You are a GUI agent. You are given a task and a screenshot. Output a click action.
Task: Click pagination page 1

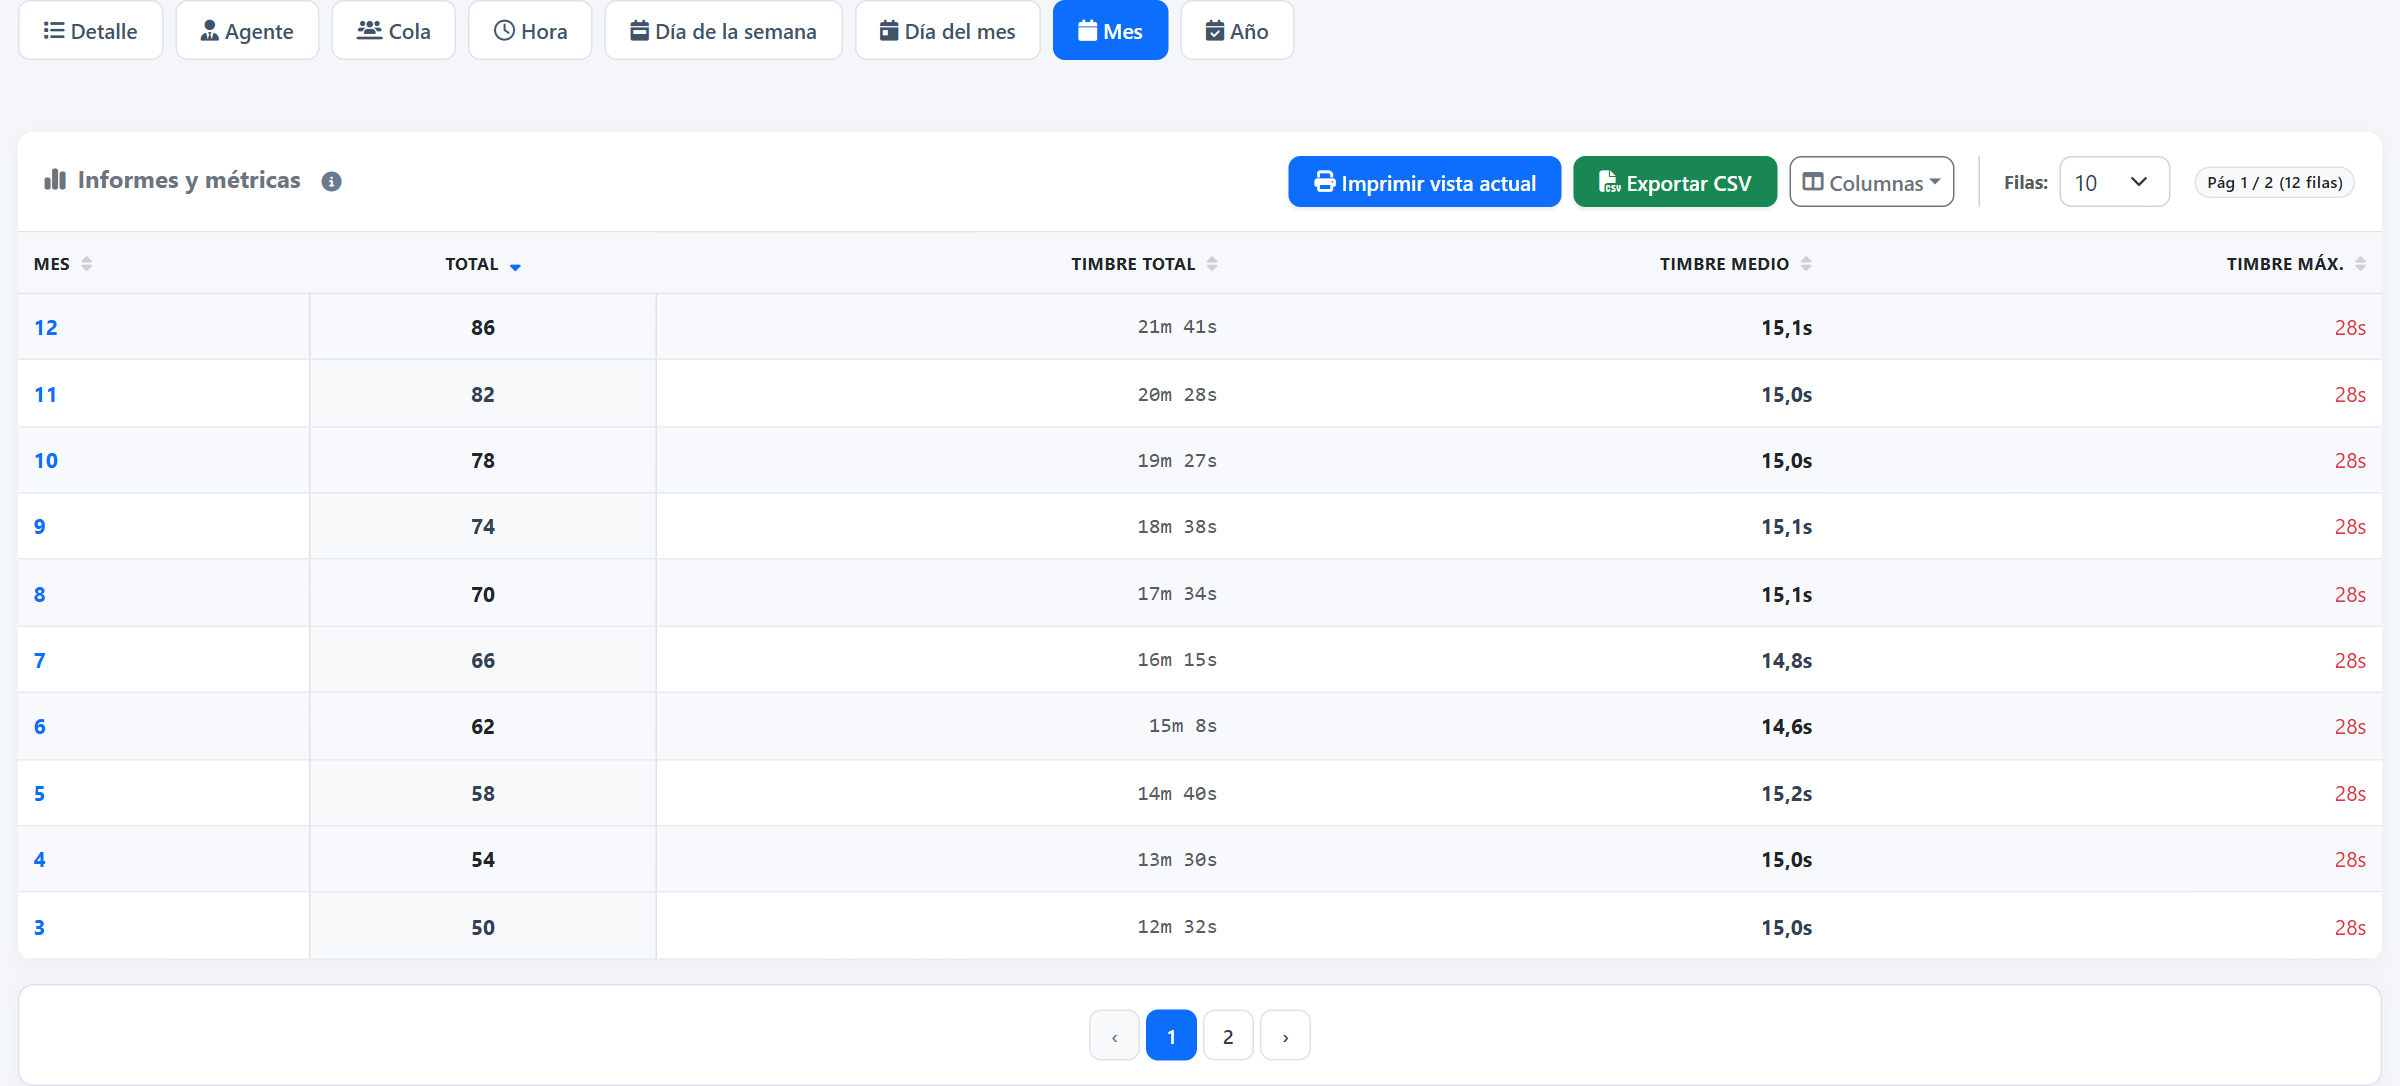tap(1171, 1036)
